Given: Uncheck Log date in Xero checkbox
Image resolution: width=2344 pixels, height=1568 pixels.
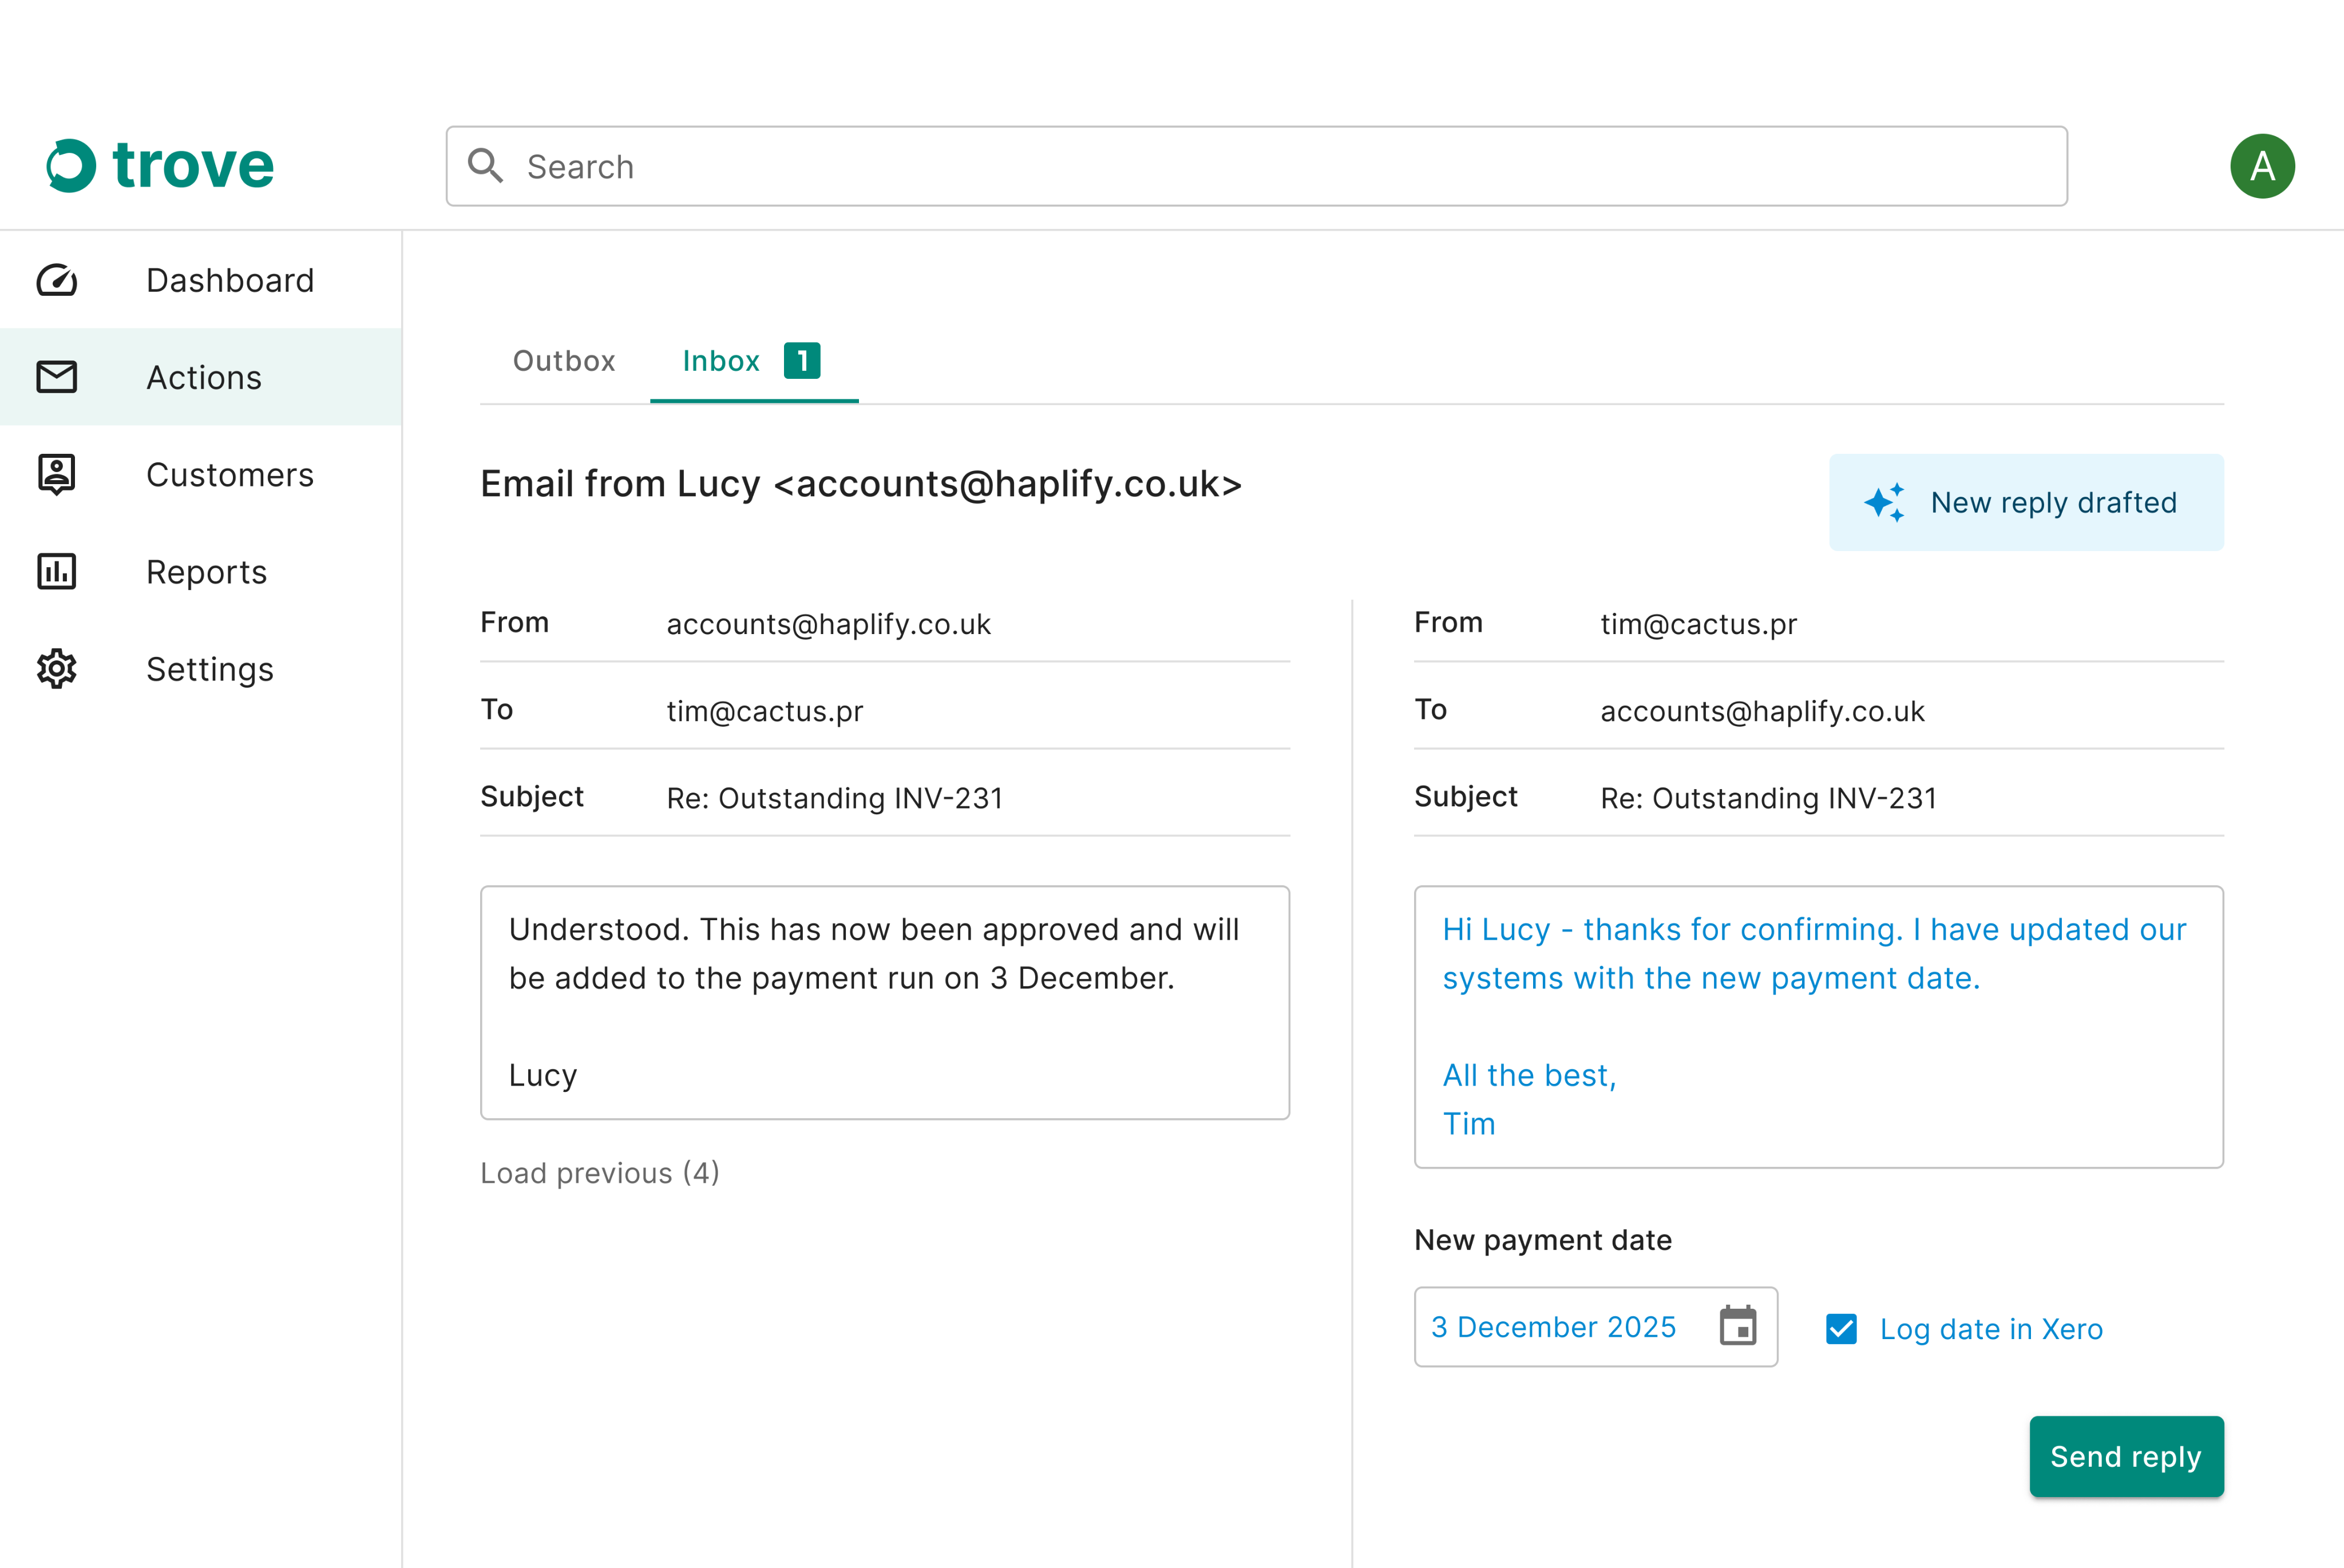Looking at the screenshot, I should (1841, 1328).
